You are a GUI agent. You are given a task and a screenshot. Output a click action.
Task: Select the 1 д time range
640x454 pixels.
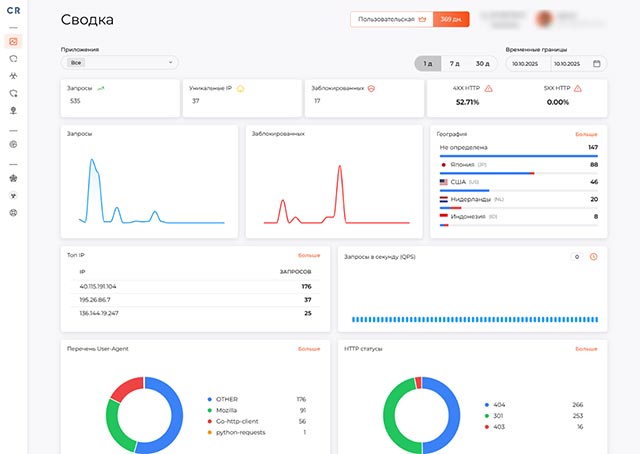tap(428, 63)
